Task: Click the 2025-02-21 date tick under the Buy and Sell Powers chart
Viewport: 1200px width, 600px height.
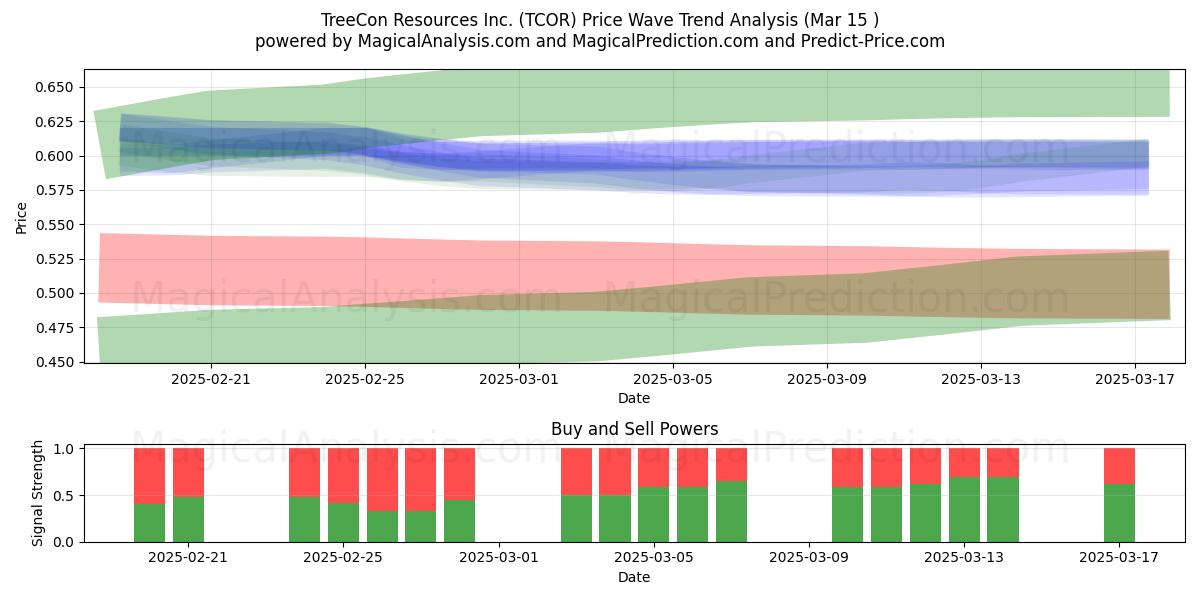Action: pos(188,558)
